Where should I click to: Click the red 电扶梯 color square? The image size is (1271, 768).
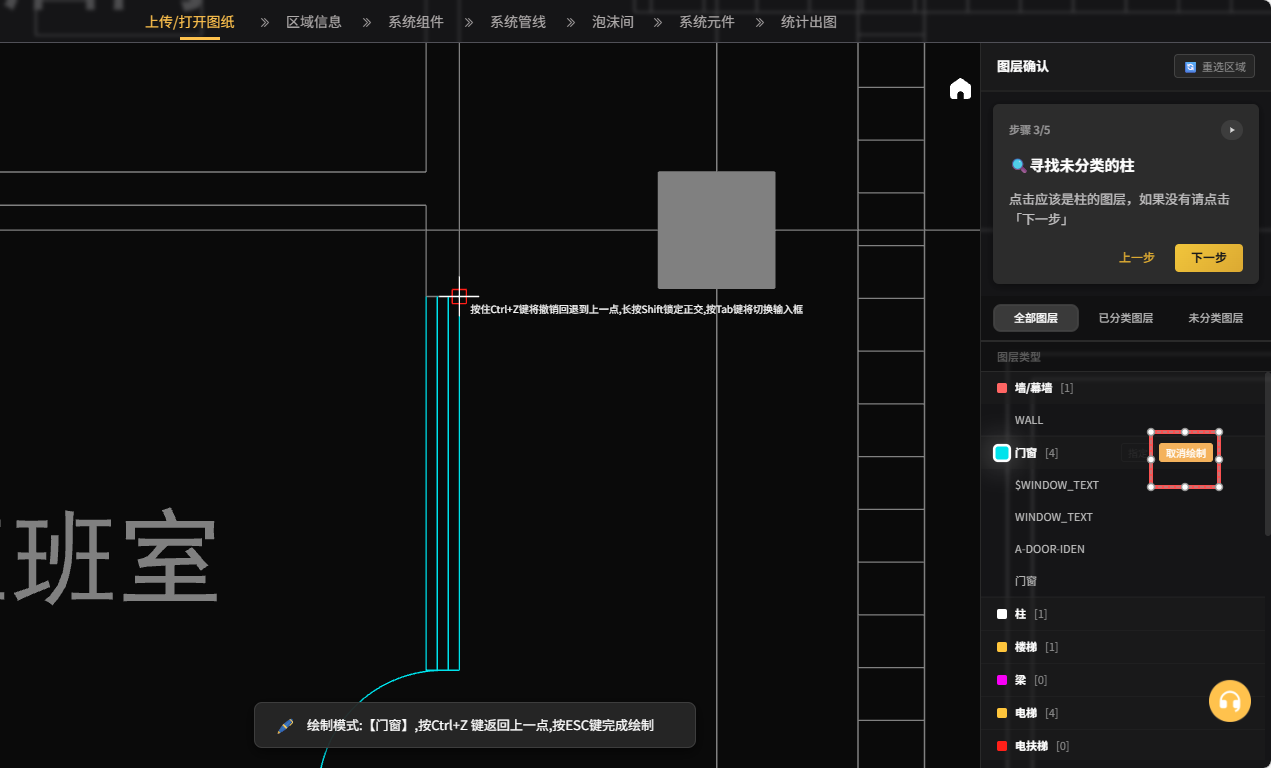pos(1002,746)
